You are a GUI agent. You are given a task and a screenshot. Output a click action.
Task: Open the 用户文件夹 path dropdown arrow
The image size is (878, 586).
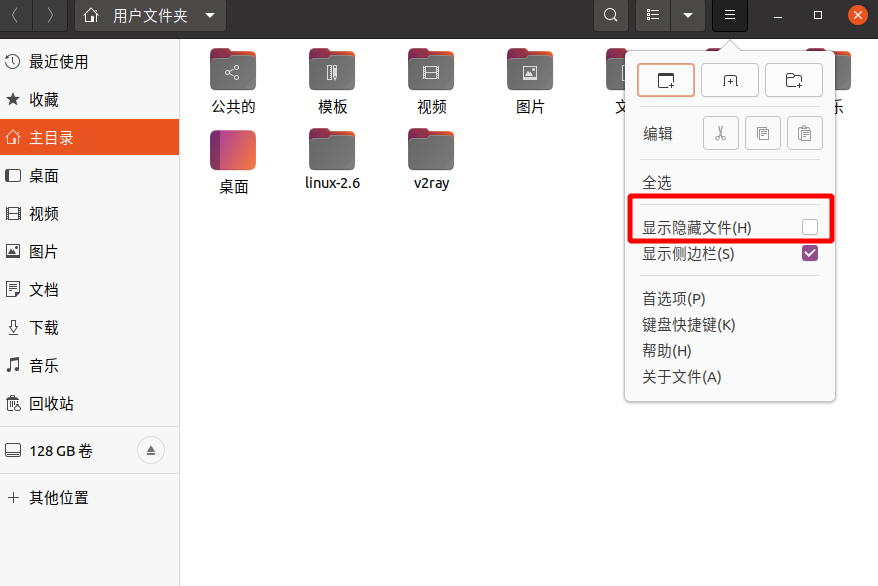click(210, 15)
